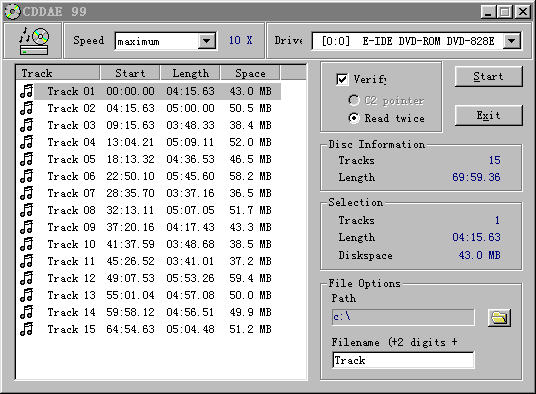
Task: Click the music note icon for Track 11
Action: pyautogui.click(x=27, y=261)
